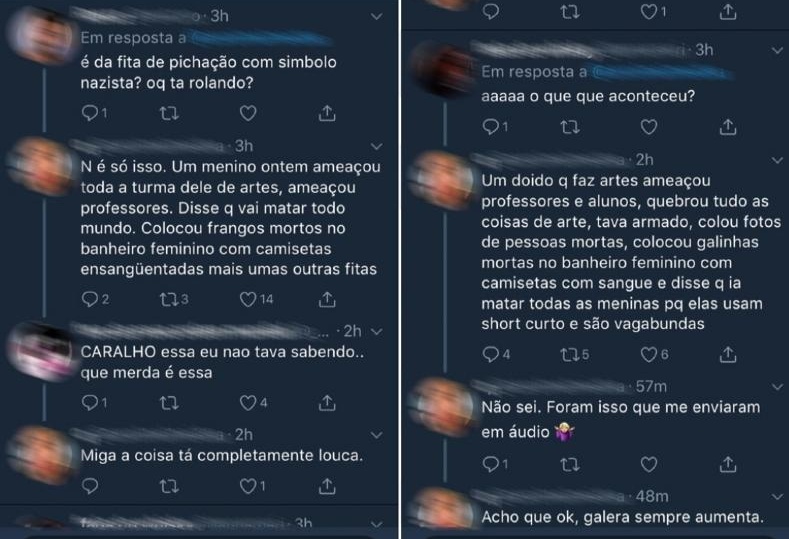Toggle like on the tweet with 14 likes

(x=256, y=300)
